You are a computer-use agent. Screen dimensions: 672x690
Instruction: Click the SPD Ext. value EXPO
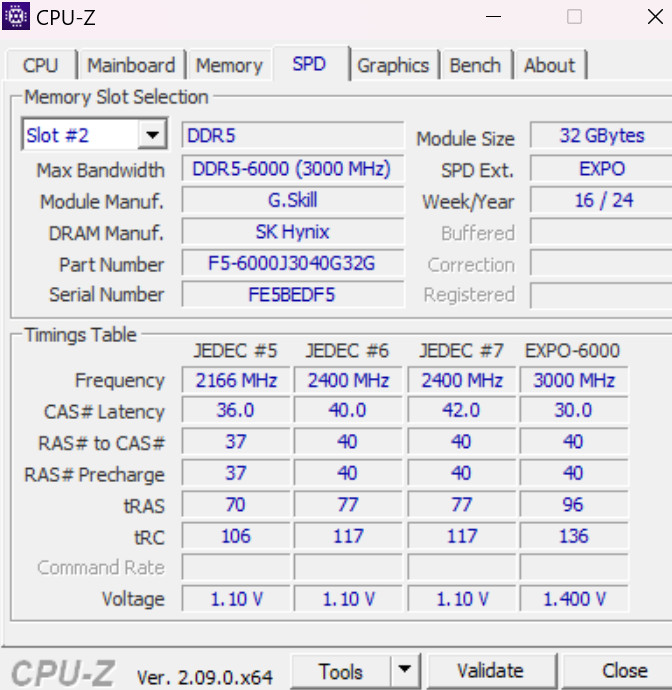[601, 169]
